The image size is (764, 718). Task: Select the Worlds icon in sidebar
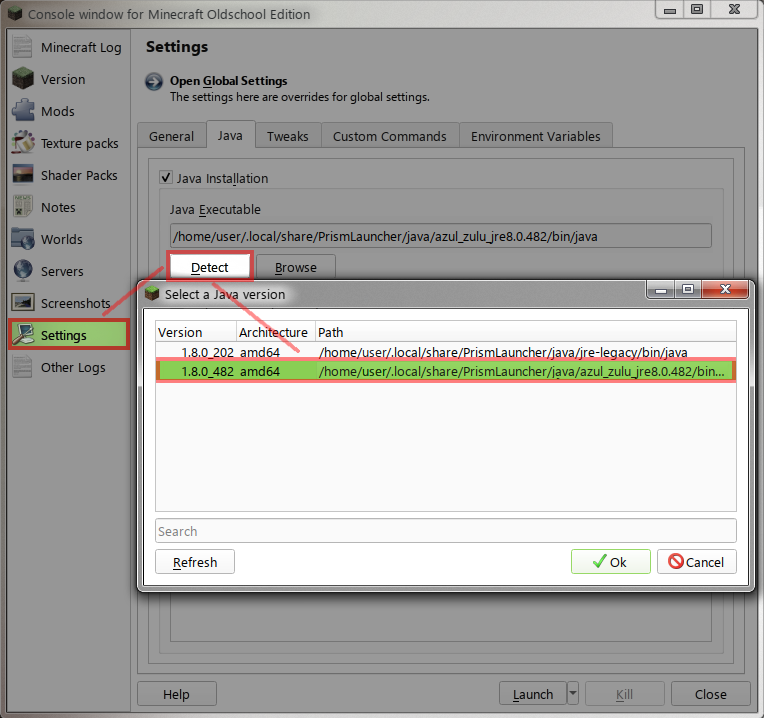click(x=23, y=240)
